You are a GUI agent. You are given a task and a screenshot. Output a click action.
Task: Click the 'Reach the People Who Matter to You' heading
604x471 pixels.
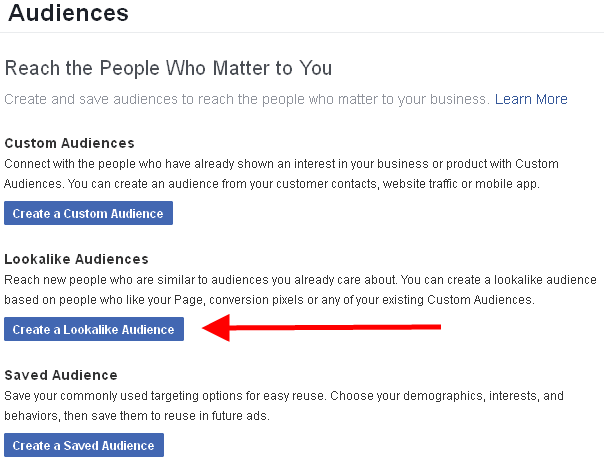pyautogui.click(x=168, y=68)
